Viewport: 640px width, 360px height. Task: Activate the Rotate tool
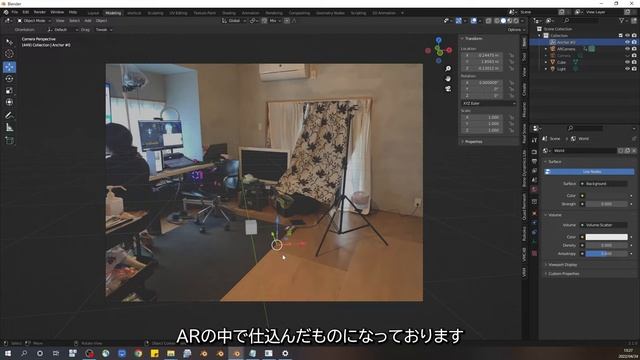[x=9, y=79]
